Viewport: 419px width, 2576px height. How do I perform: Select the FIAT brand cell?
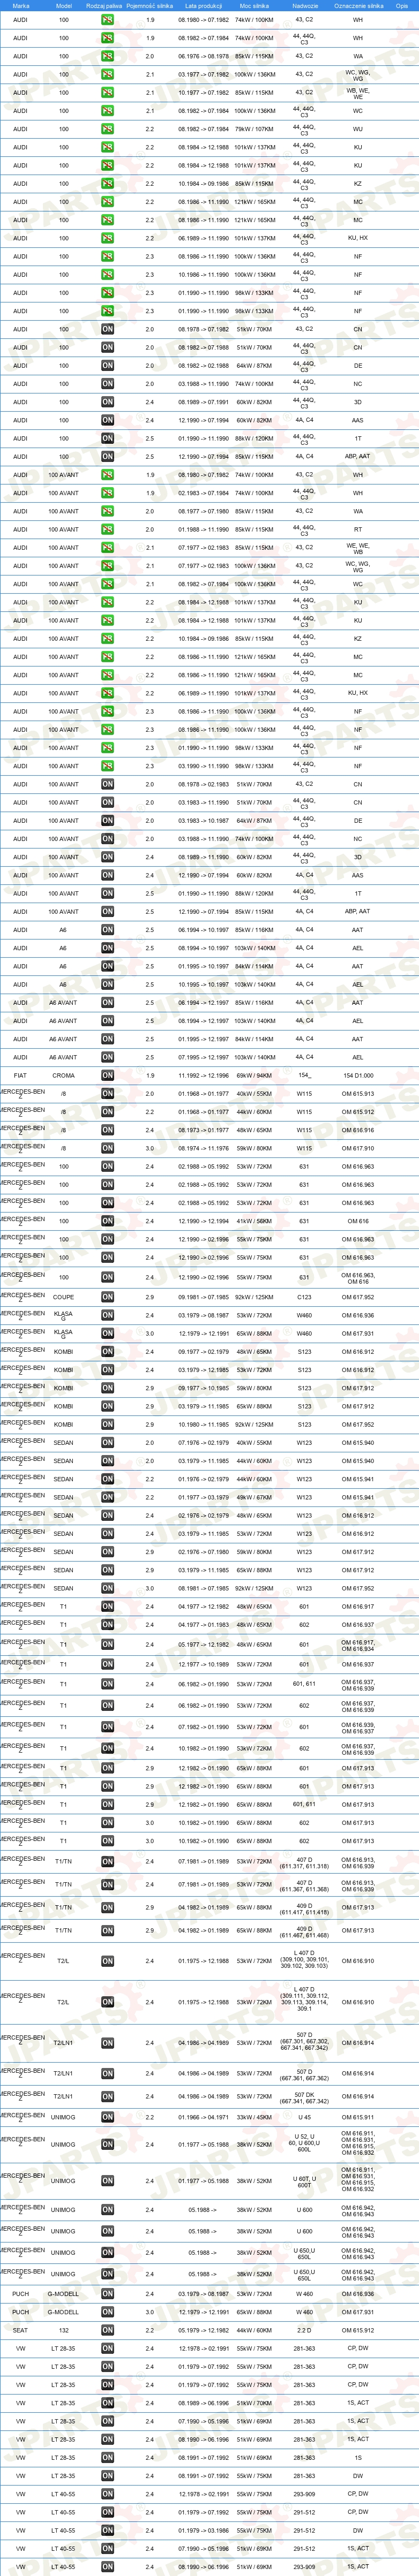(21, 1075)
